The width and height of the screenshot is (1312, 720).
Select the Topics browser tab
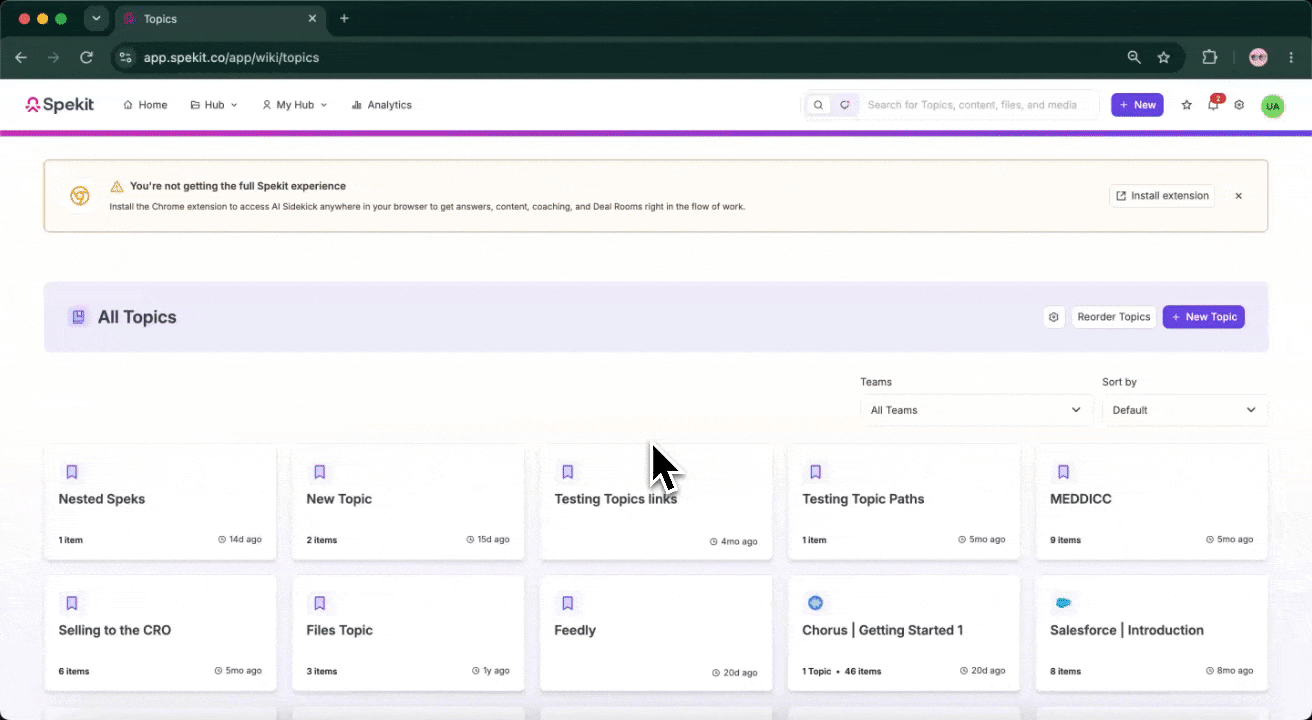[x=220, y=19]
